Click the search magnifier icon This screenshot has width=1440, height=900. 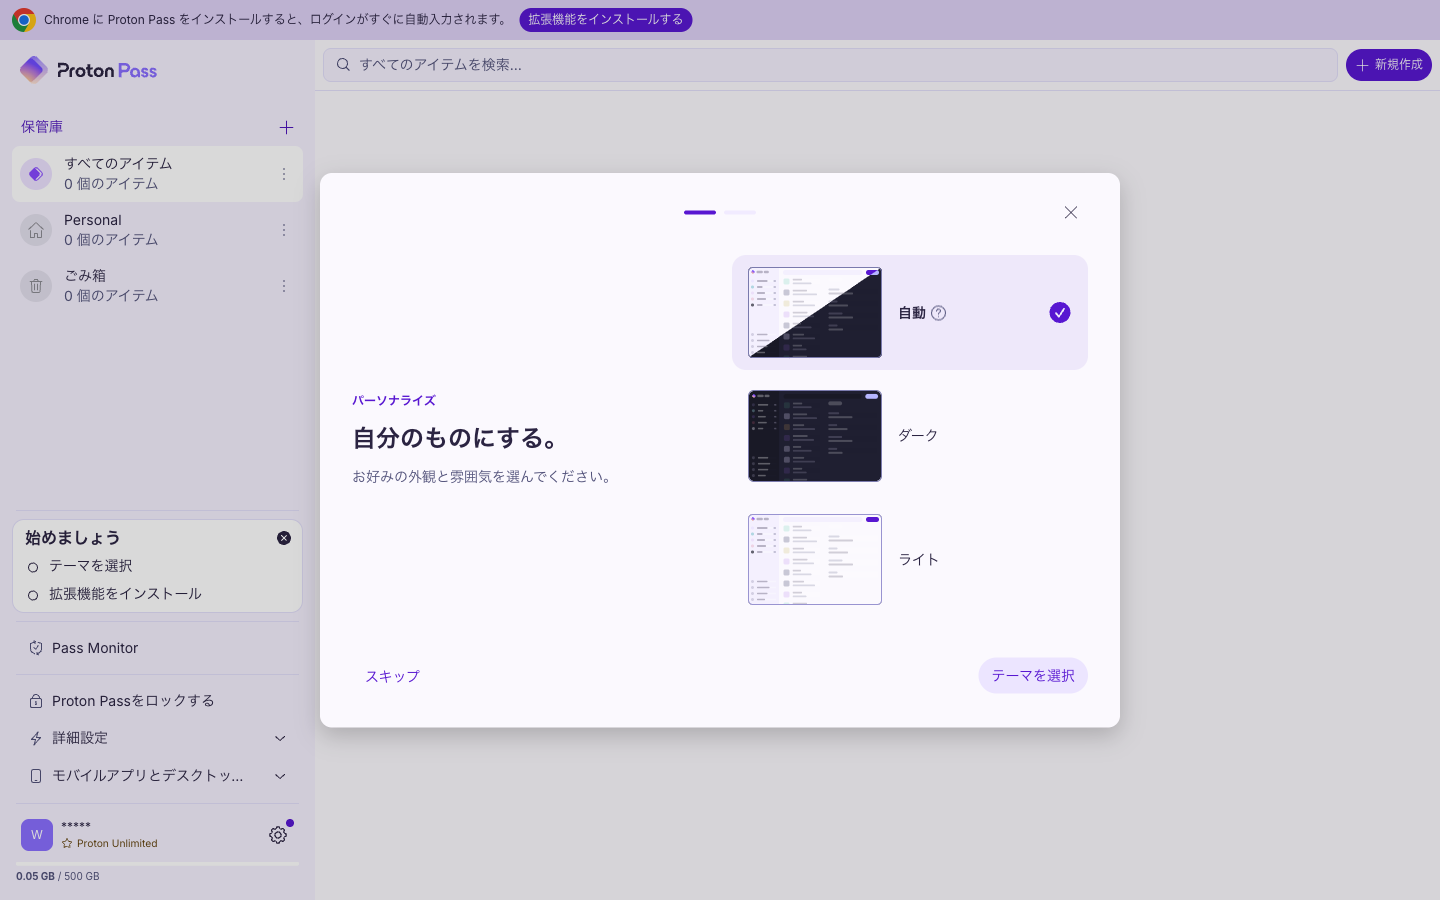tap(343, 65)
